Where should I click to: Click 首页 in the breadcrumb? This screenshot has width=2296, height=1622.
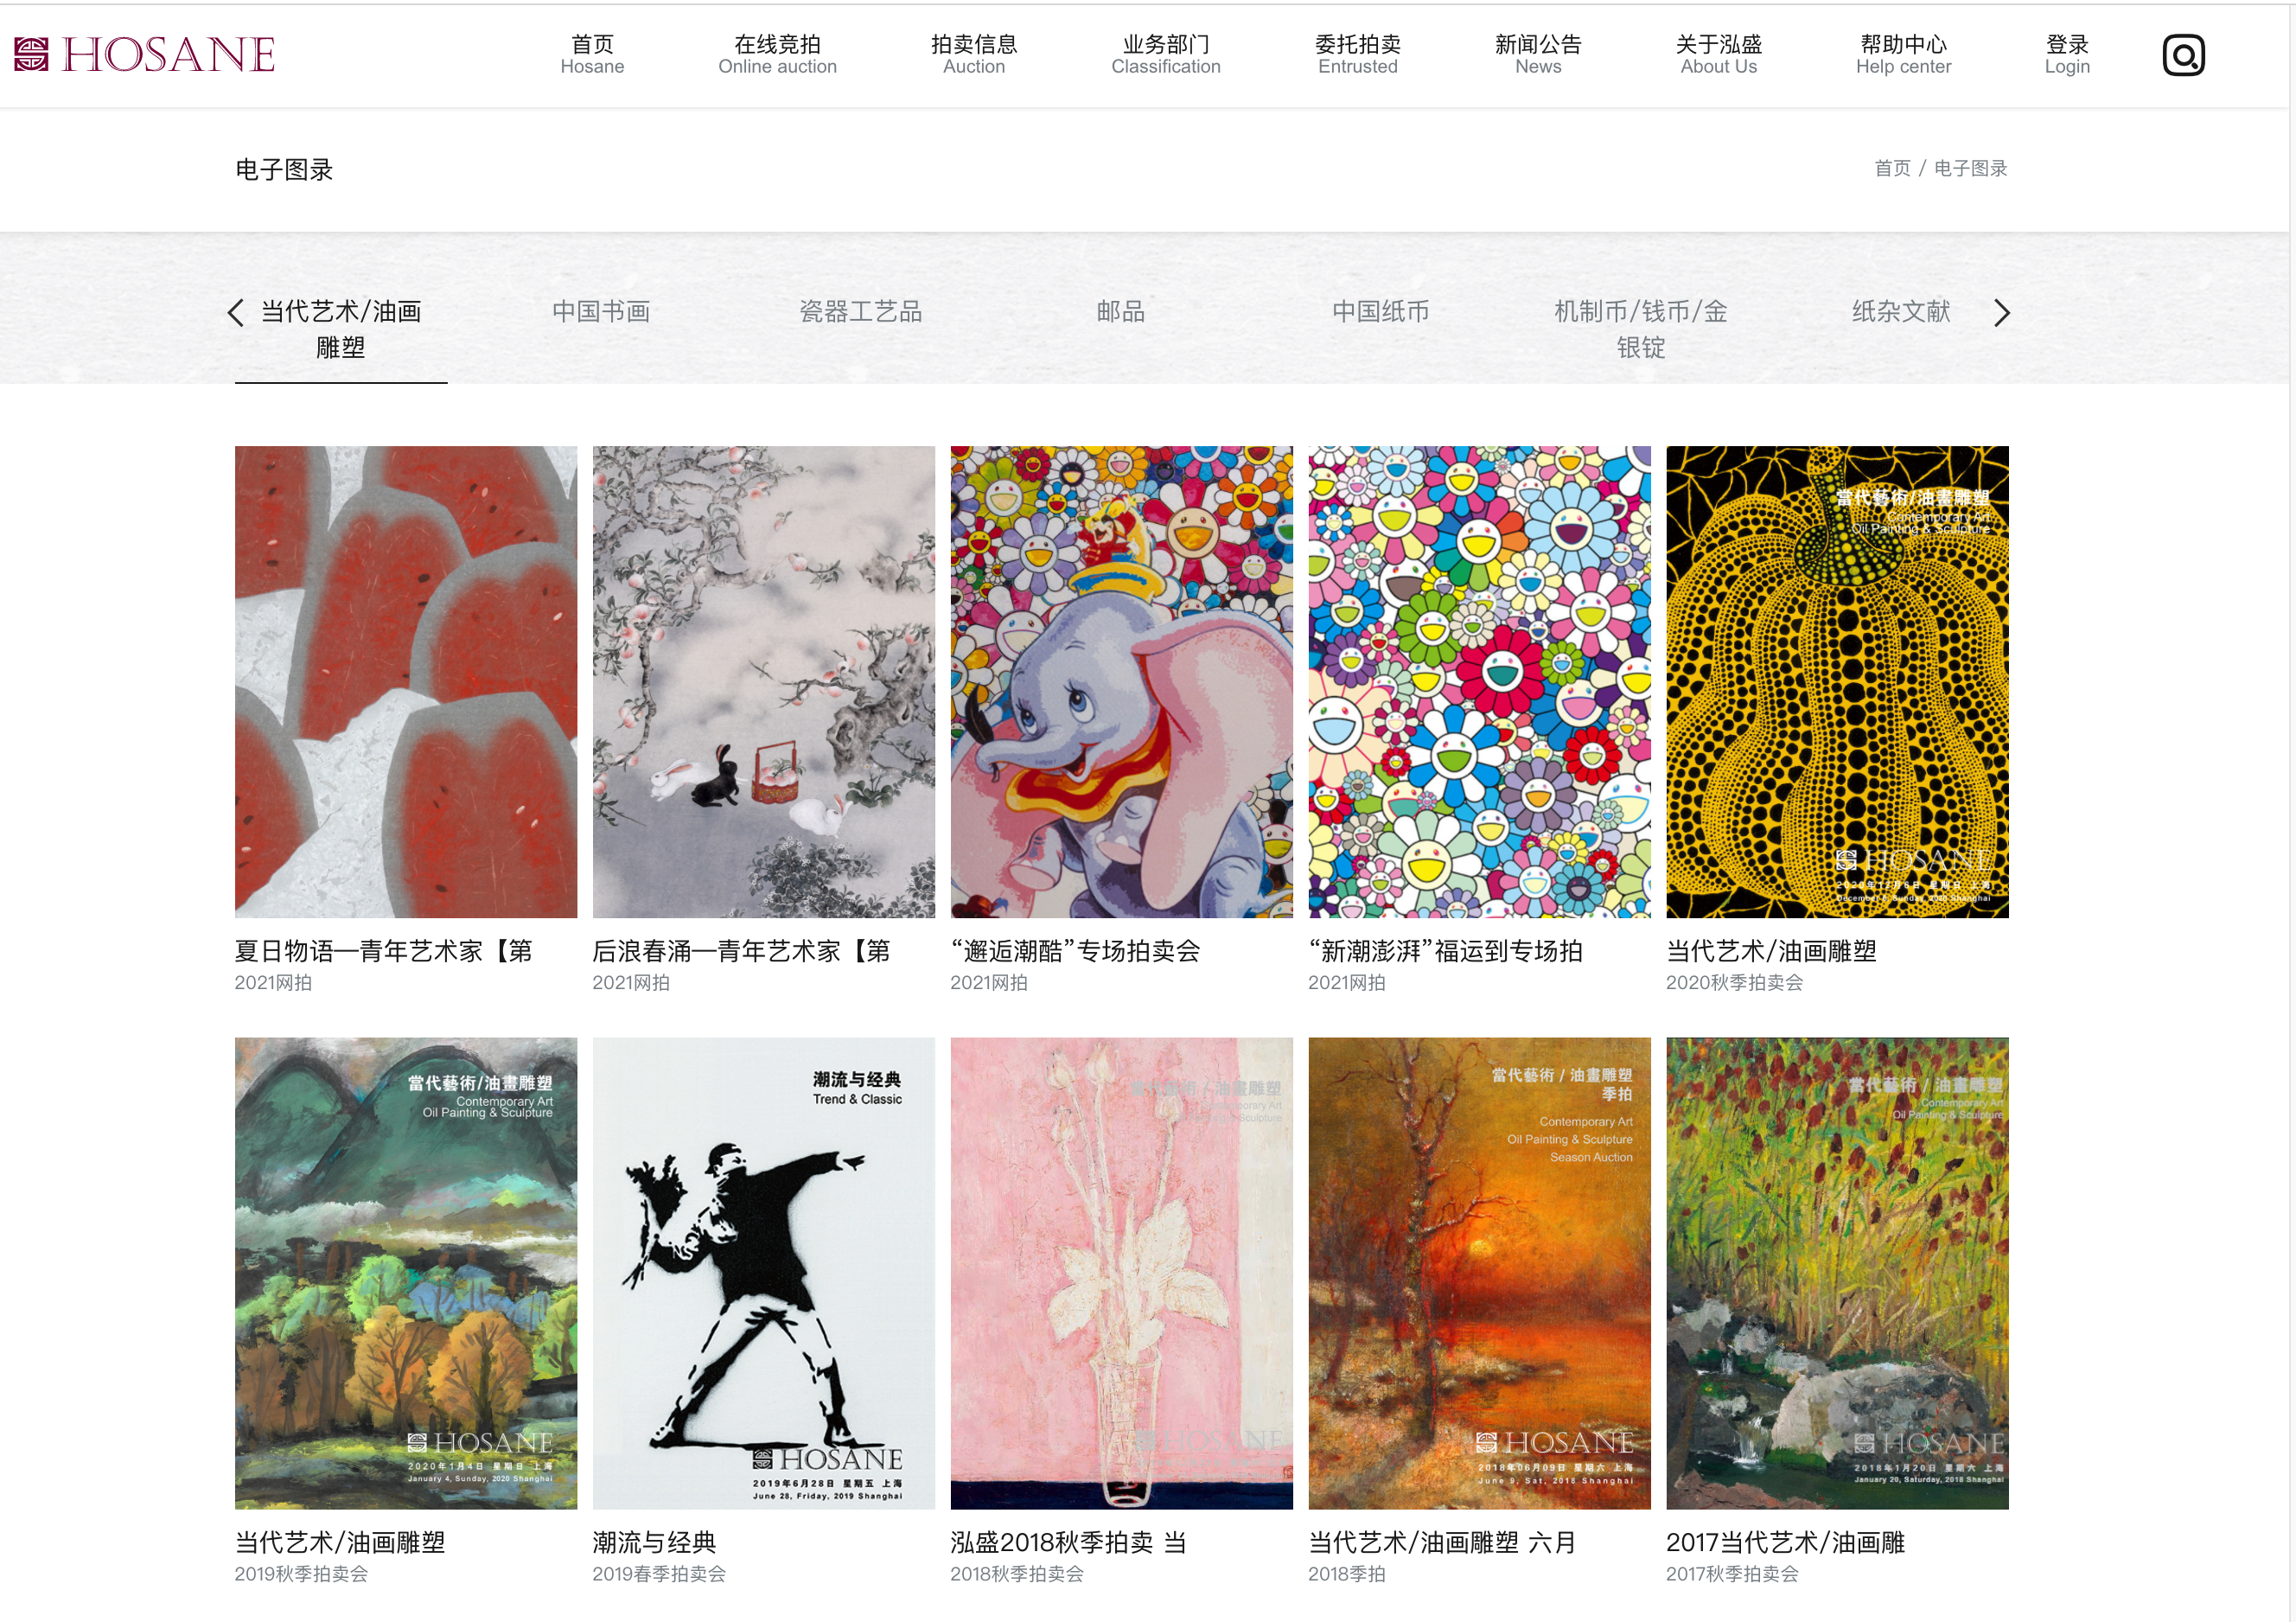point(1891,168)
